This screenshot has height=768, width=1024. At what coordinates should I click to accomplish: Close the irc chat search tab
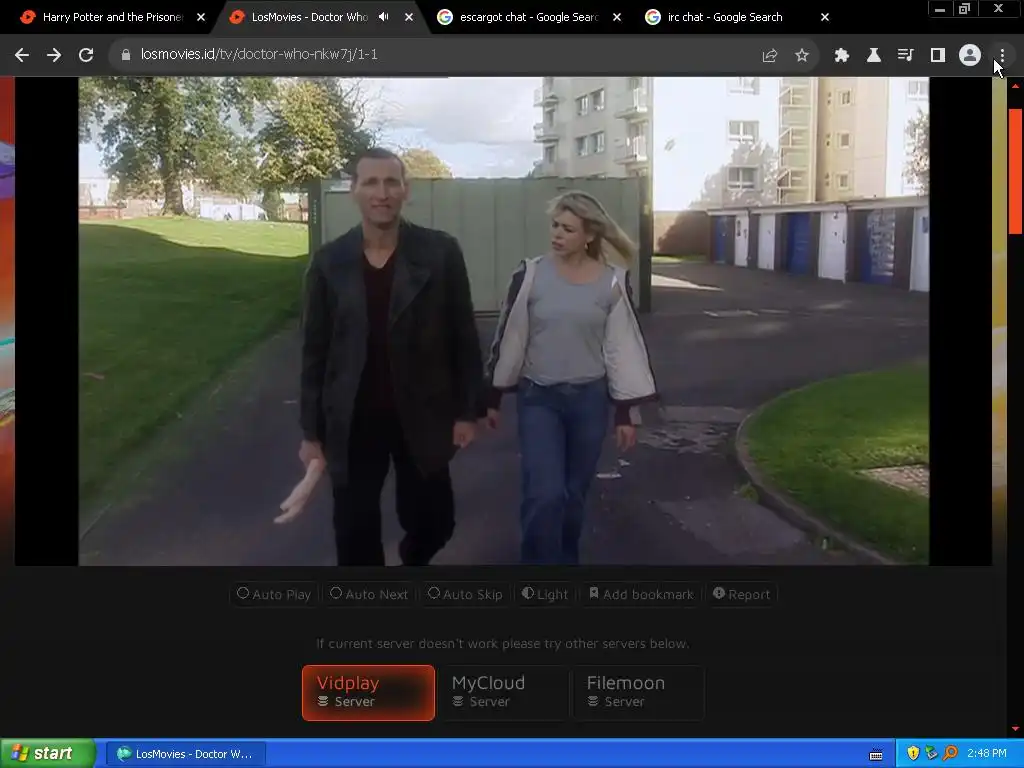coord(825,17)
